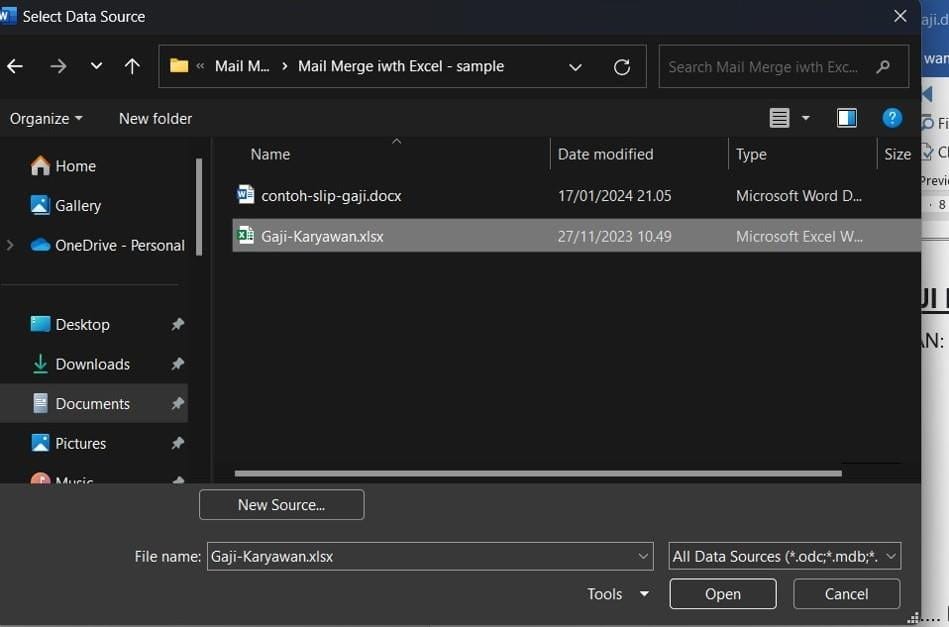
Task: Go up one folder level
Action: tap(132, 66)
